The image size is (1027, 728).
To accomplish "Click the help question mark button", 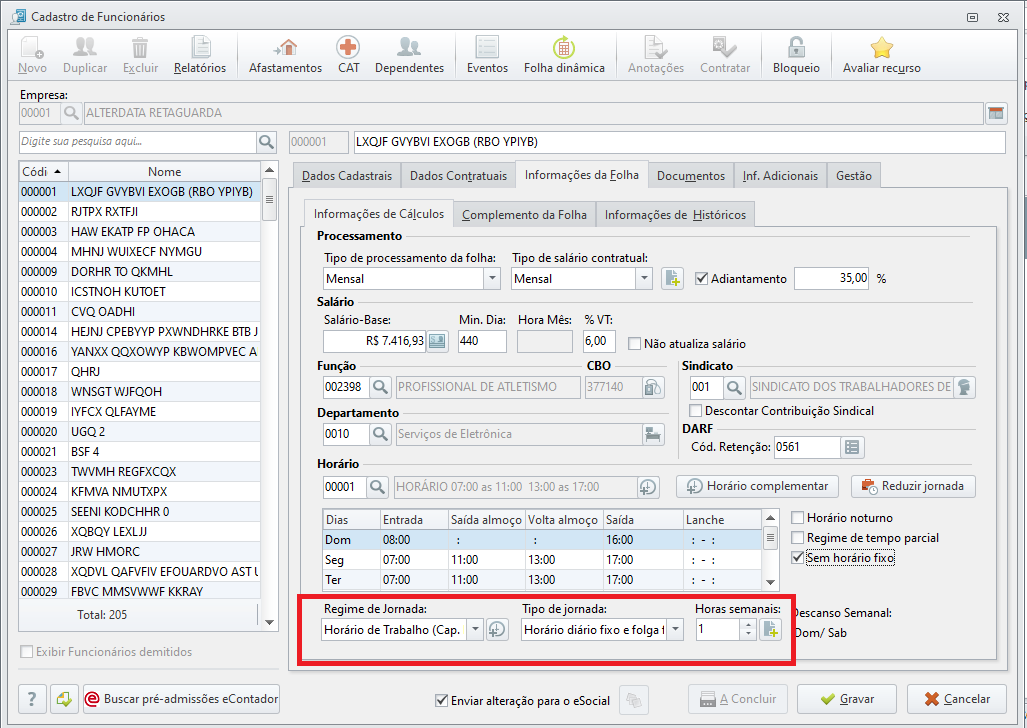I will tap(32, 699).
